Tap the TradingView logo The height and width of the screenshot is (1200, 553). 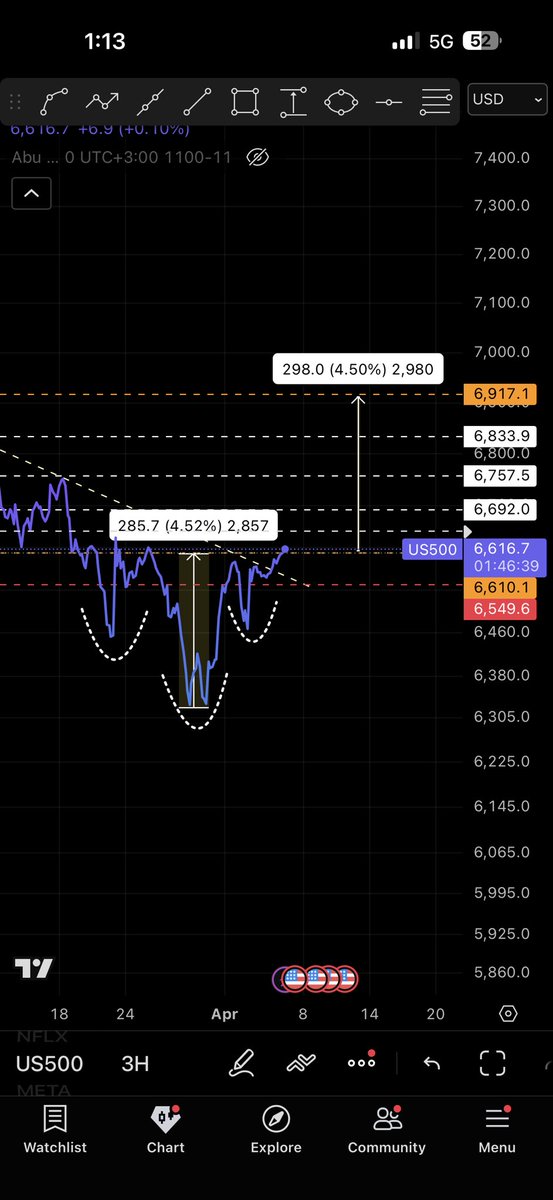click(x=34, y=968)
